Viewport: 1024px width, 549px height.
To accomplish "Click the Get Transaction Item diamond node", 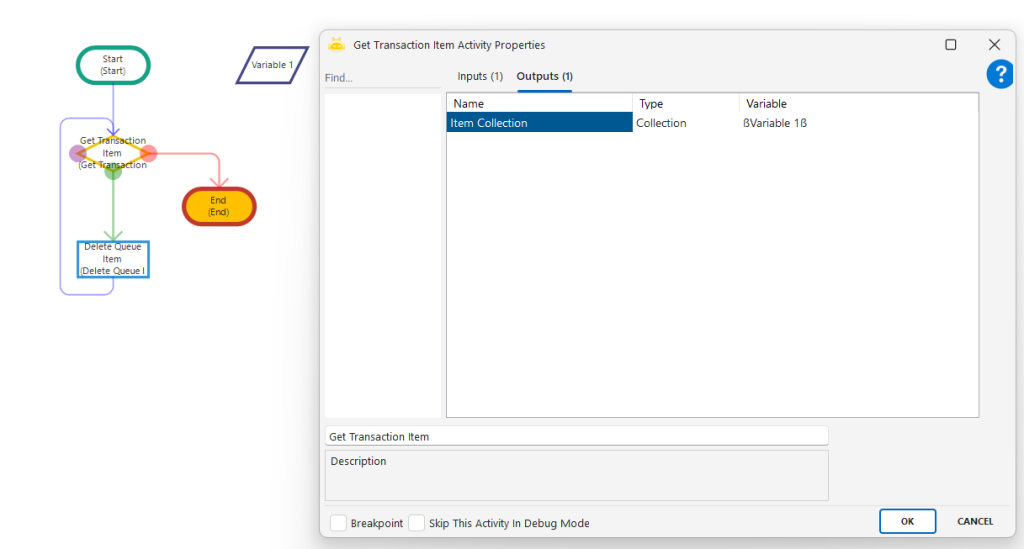I will (113, 153).
